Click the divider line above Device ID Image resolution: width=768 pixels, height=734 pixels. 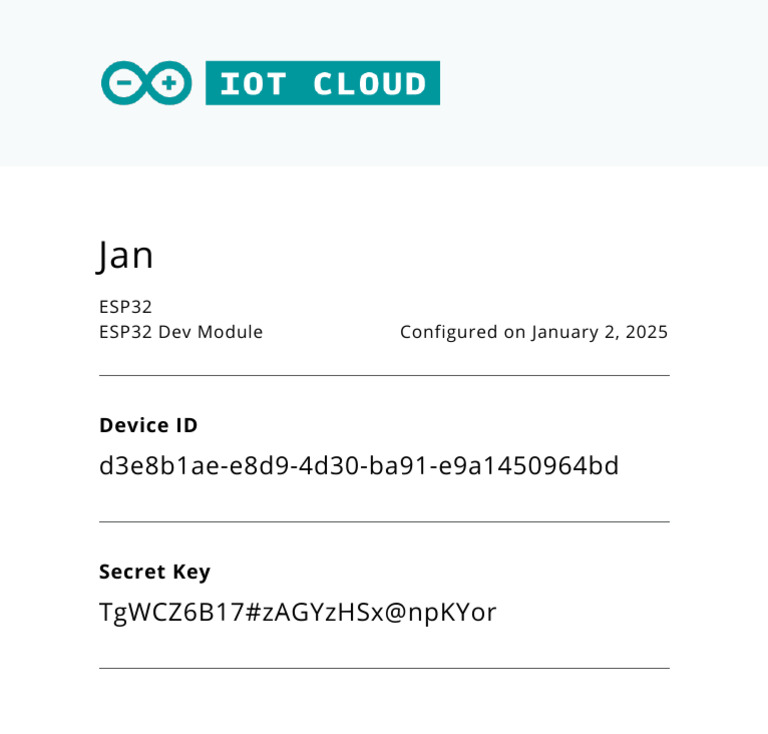384,376
